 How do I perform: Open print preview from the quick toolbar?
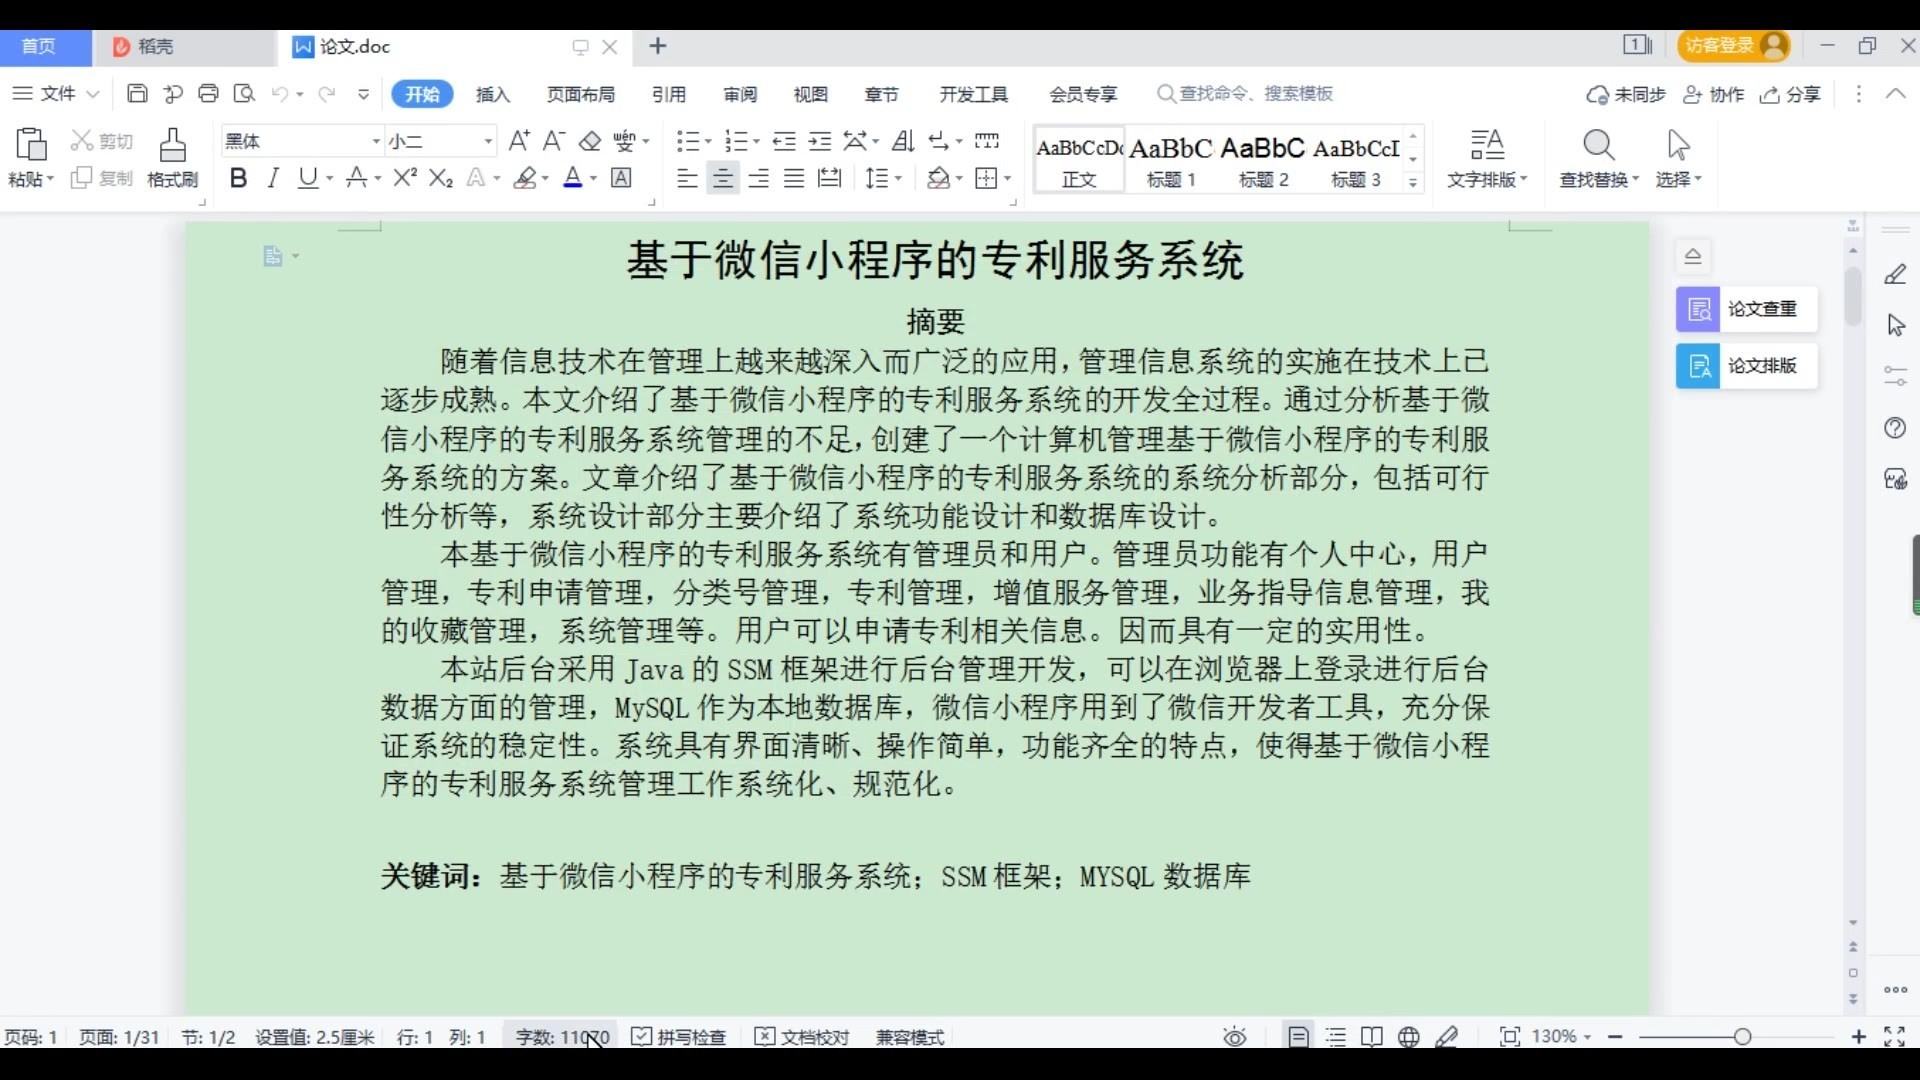244,93
